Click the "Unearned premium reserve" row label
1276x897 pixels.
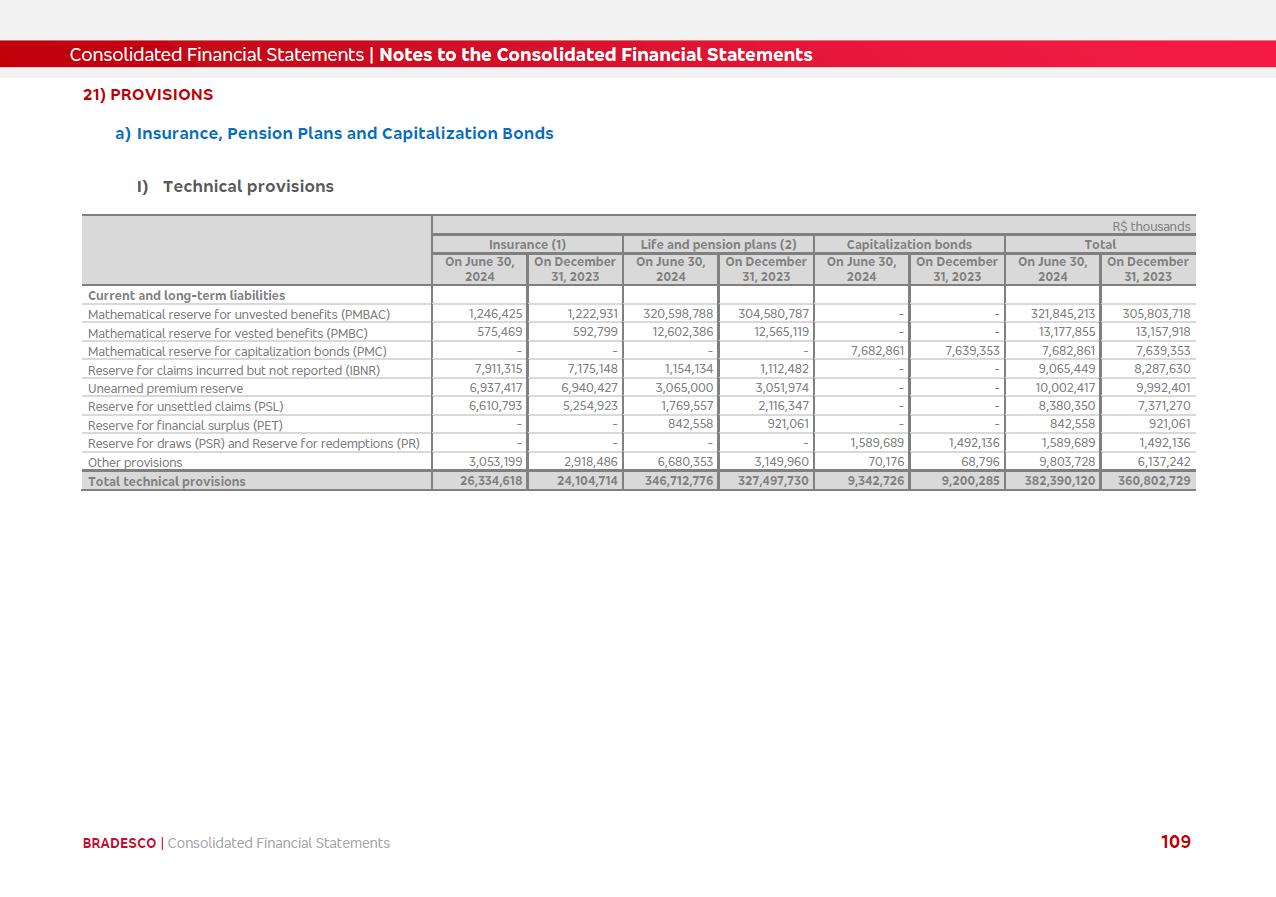165,388
